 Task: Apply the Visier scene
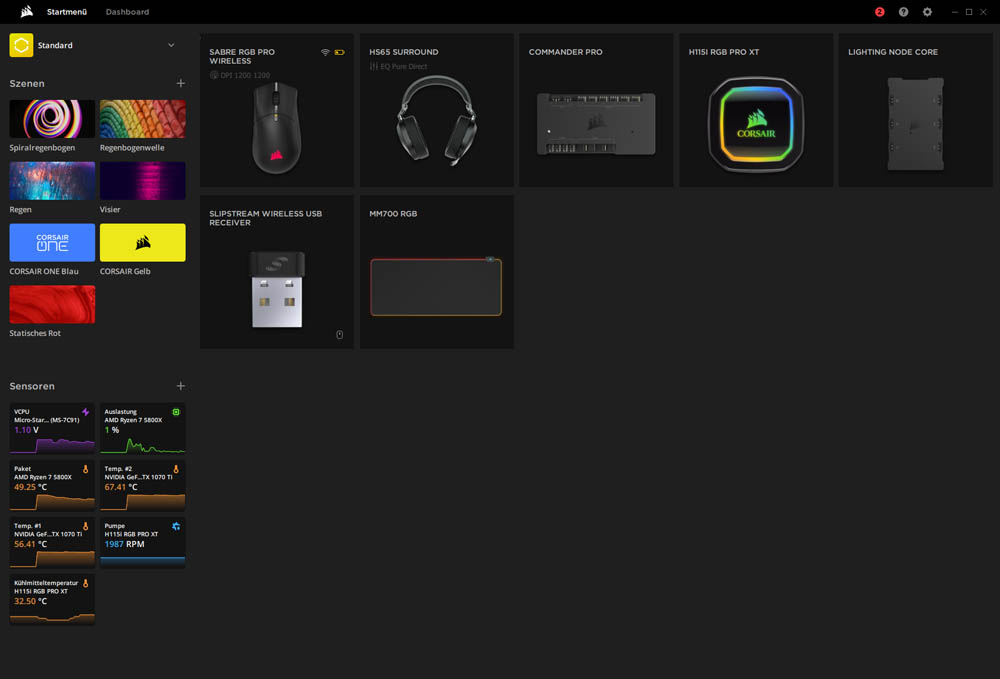pyautogui.click(x=143, y=180)
